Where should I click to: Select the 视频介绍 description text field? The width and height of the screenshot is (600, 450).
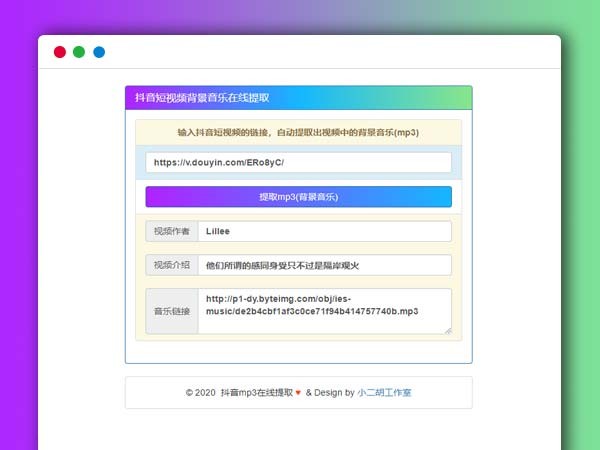tap(324, 265)
